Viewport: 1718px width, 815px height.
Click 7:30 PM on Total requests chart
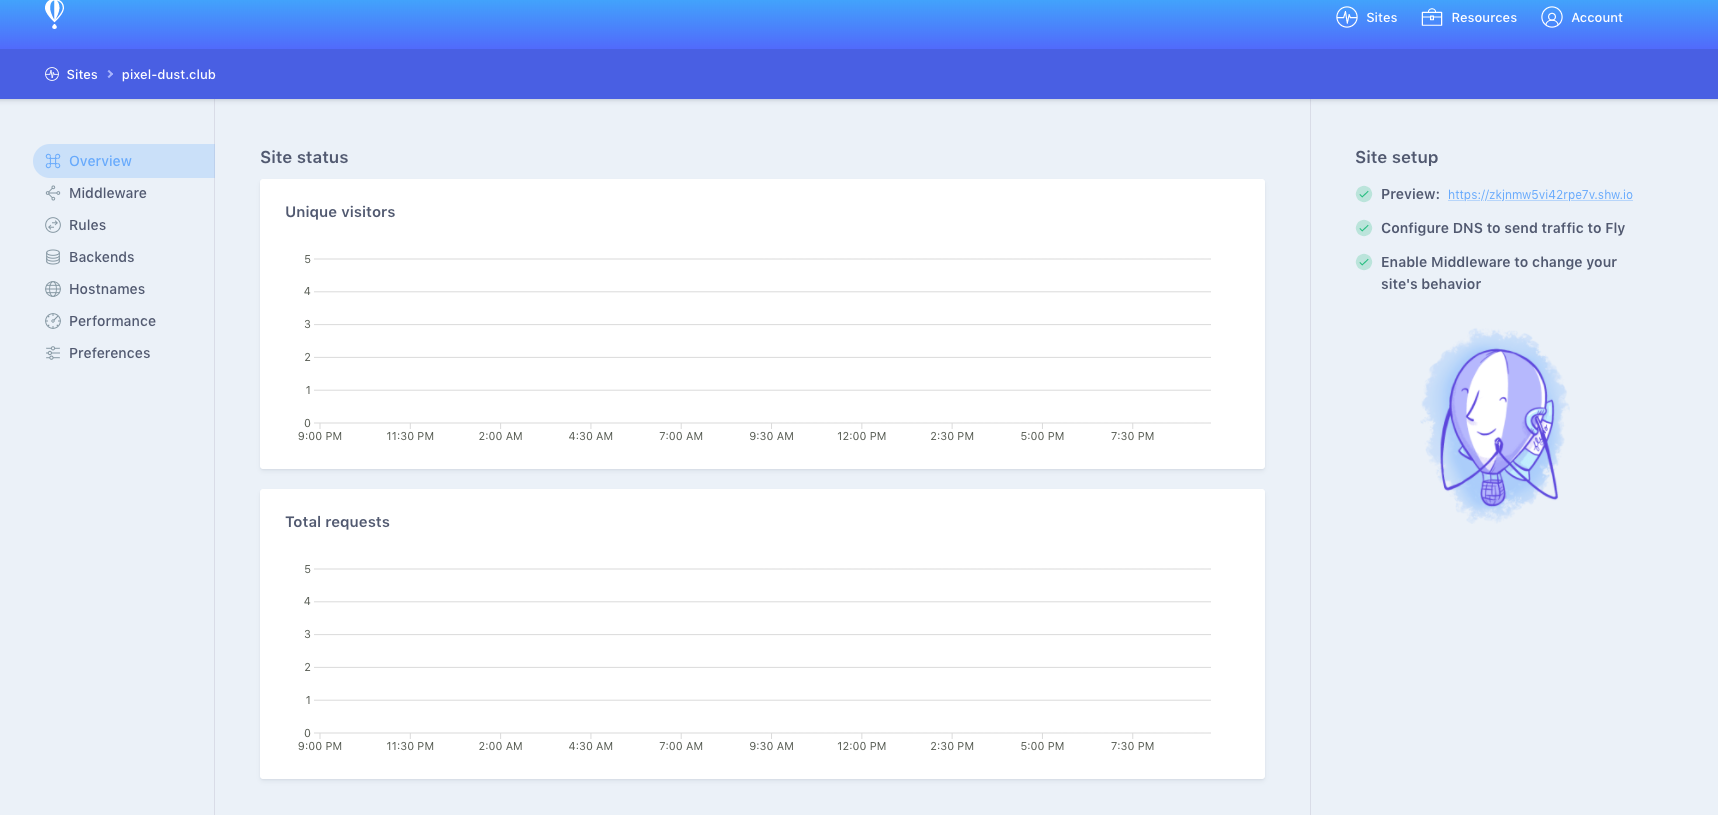click(x=1132, y=746)
